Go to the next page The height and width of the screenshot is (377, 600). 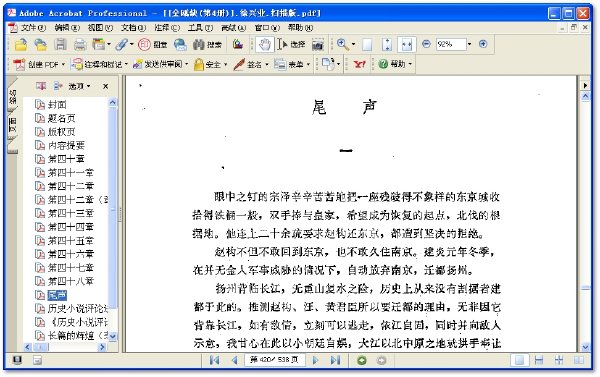315,361
